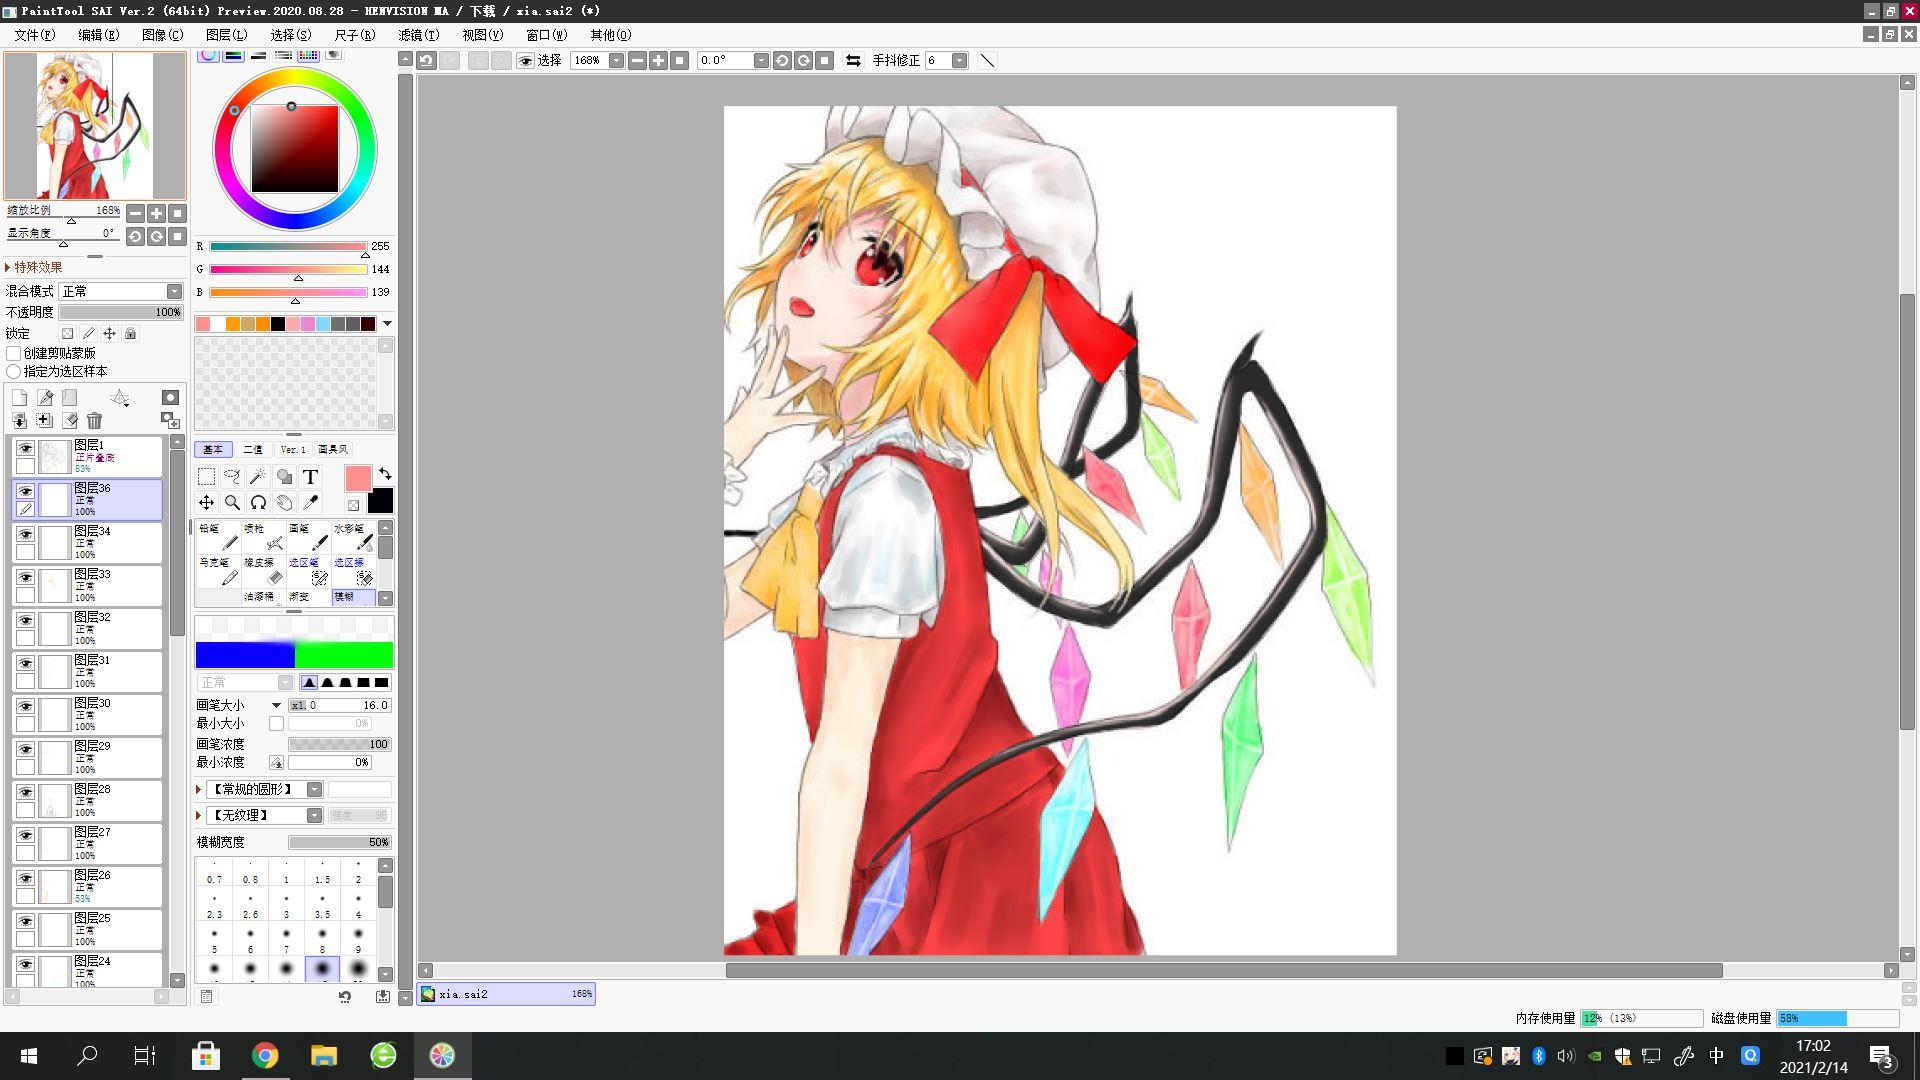The image size is (1920, 1080).
Task: Create a new linework pen layer
Action: (x=45, y=398)
